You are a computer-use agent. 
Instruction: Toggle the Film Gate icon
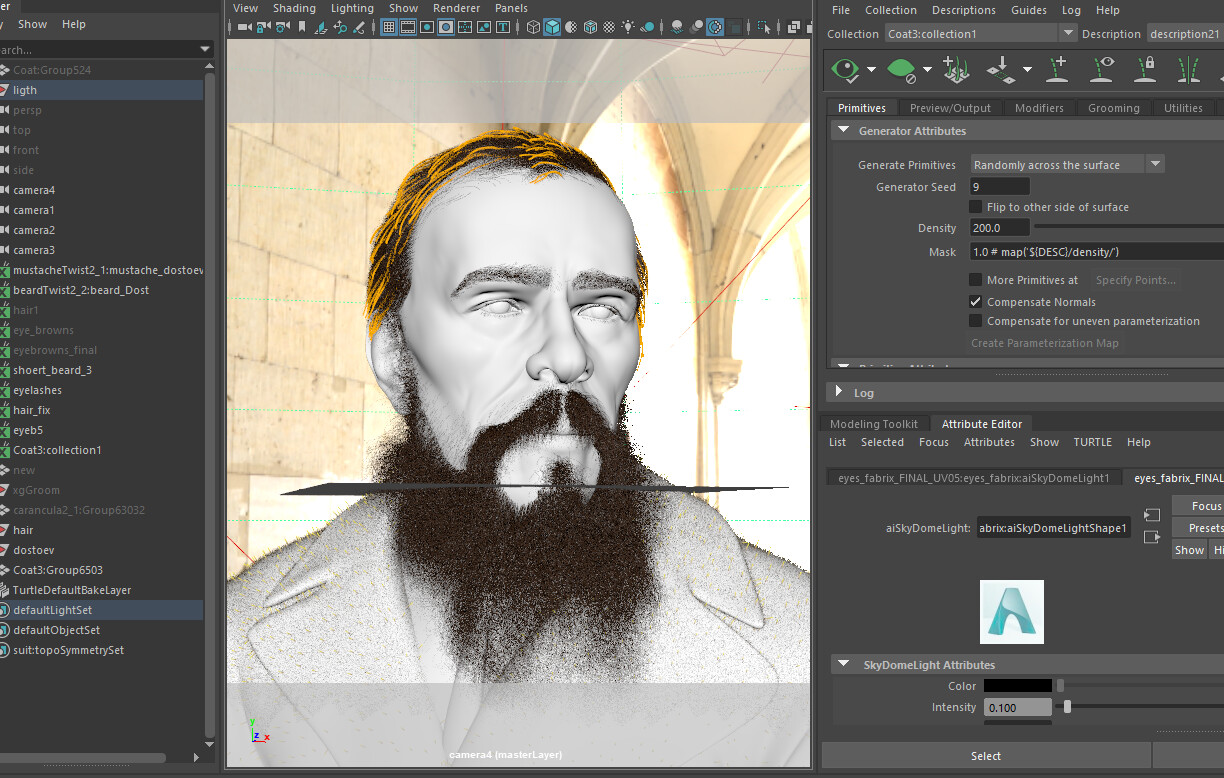(x=408, y=27)
